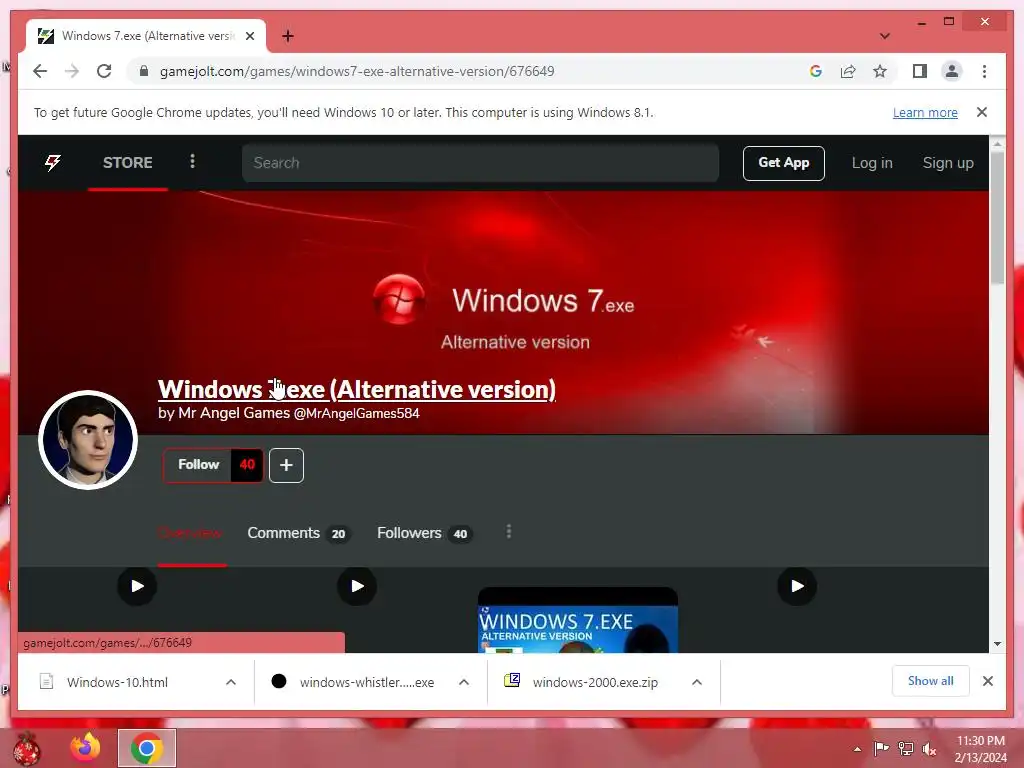
Task: Click the Action Center flag icon
Action: (881, 748)
